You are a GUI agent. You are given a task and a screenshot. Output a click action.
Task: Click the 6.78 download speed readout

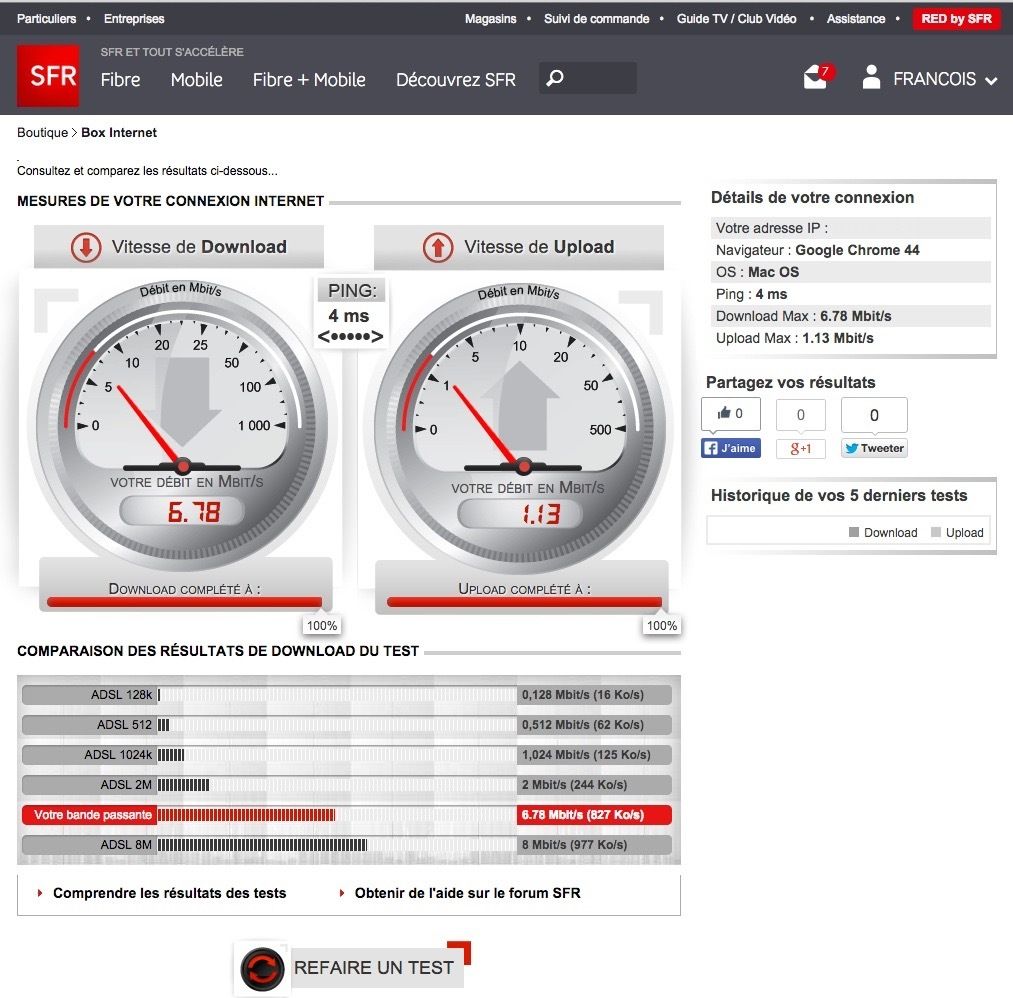pos(183,512)
